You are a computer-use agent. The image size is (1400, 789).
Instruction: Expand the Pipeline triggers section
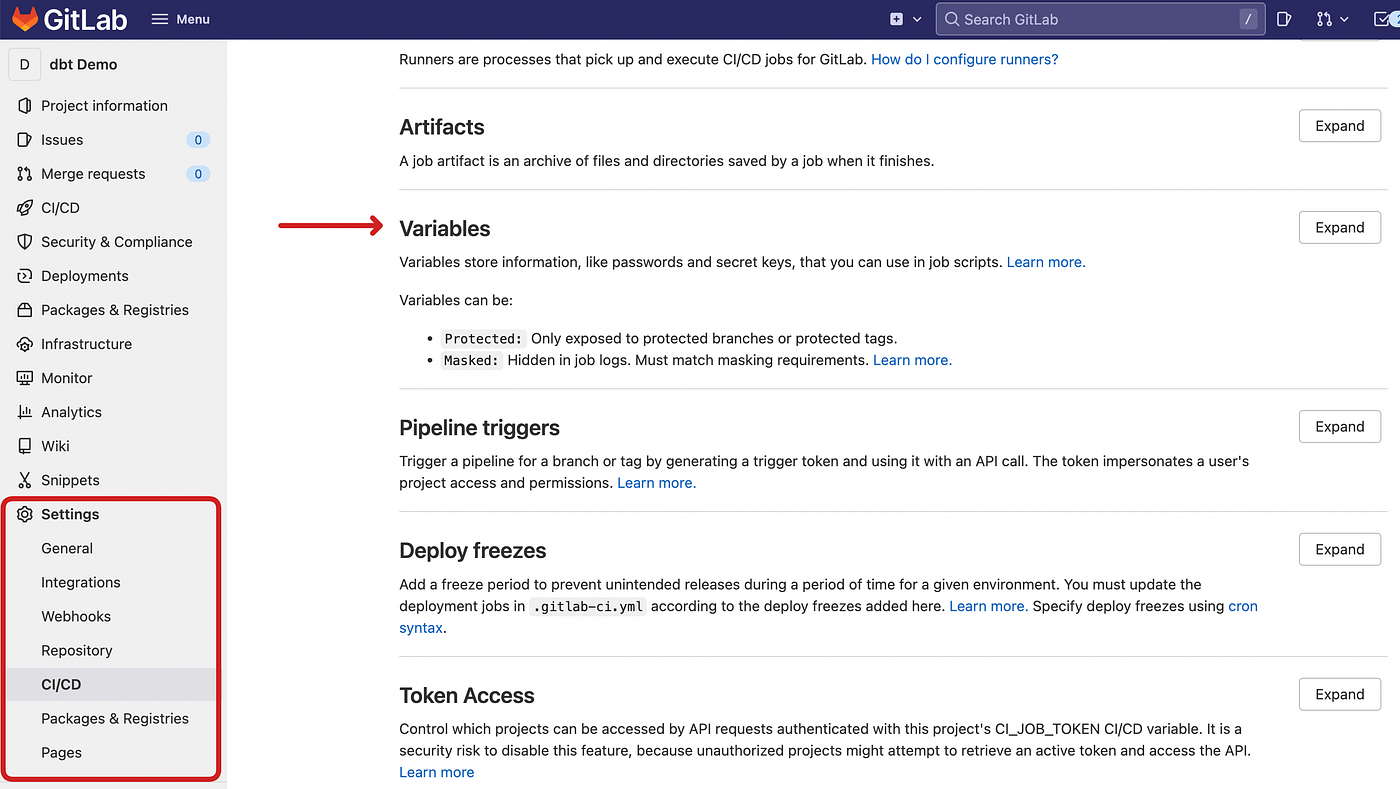click(1339, 426)
